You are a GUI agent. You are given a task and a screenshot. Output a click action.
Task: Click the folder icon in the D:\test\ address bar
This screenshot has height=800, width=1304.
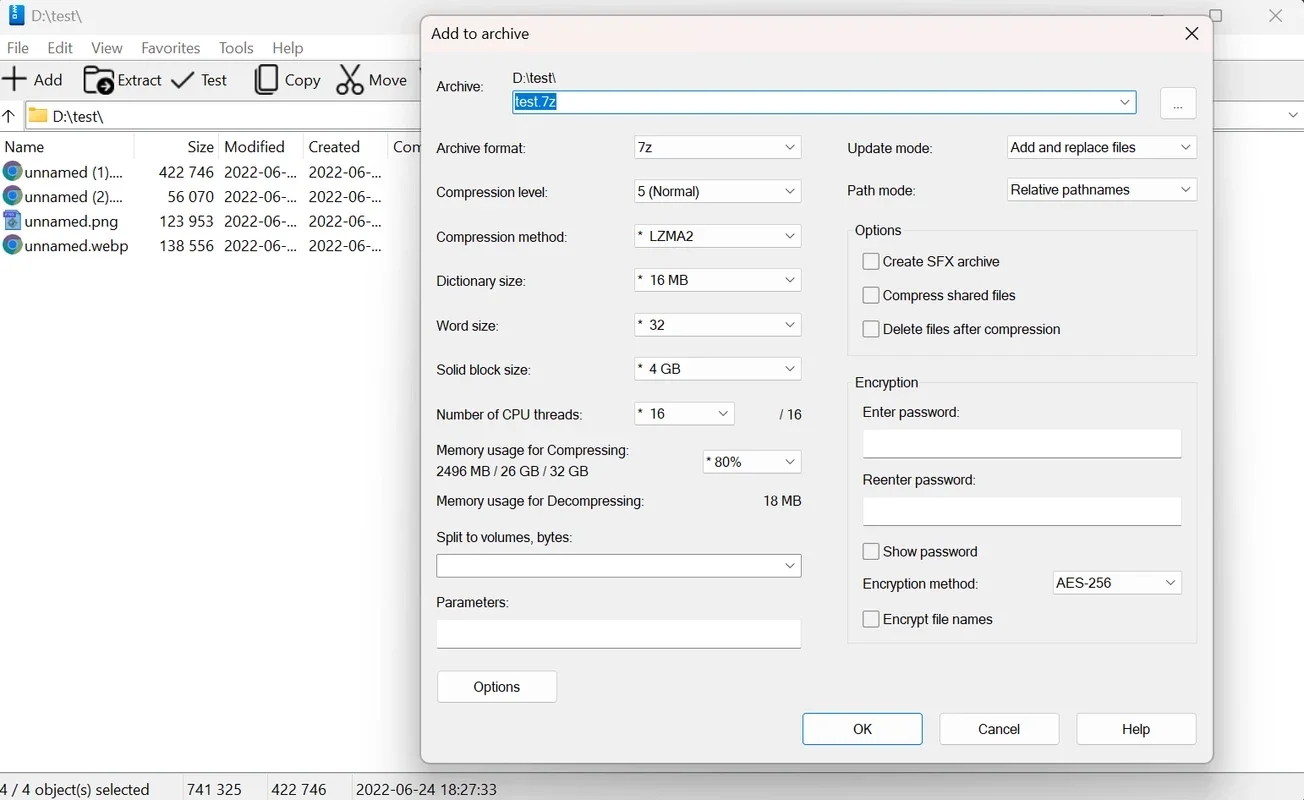38,116
